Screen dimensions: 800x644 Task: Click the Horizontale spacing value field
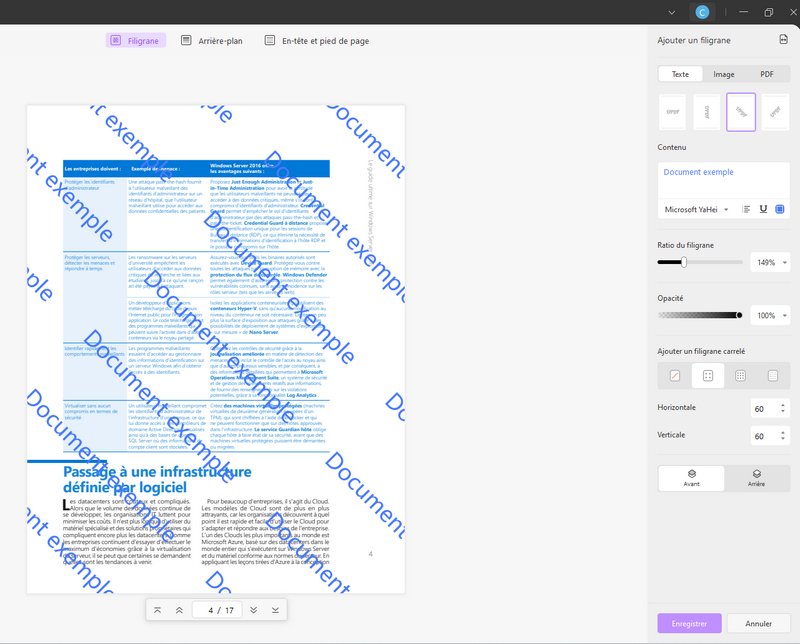click(764, 408)
